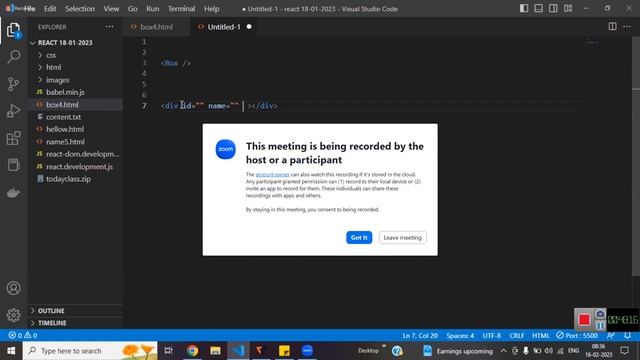The width and height of the screenshot is (640, 360).
Task: Open Google Chrome from the taskbar
Action: click(x=192, y=351)
